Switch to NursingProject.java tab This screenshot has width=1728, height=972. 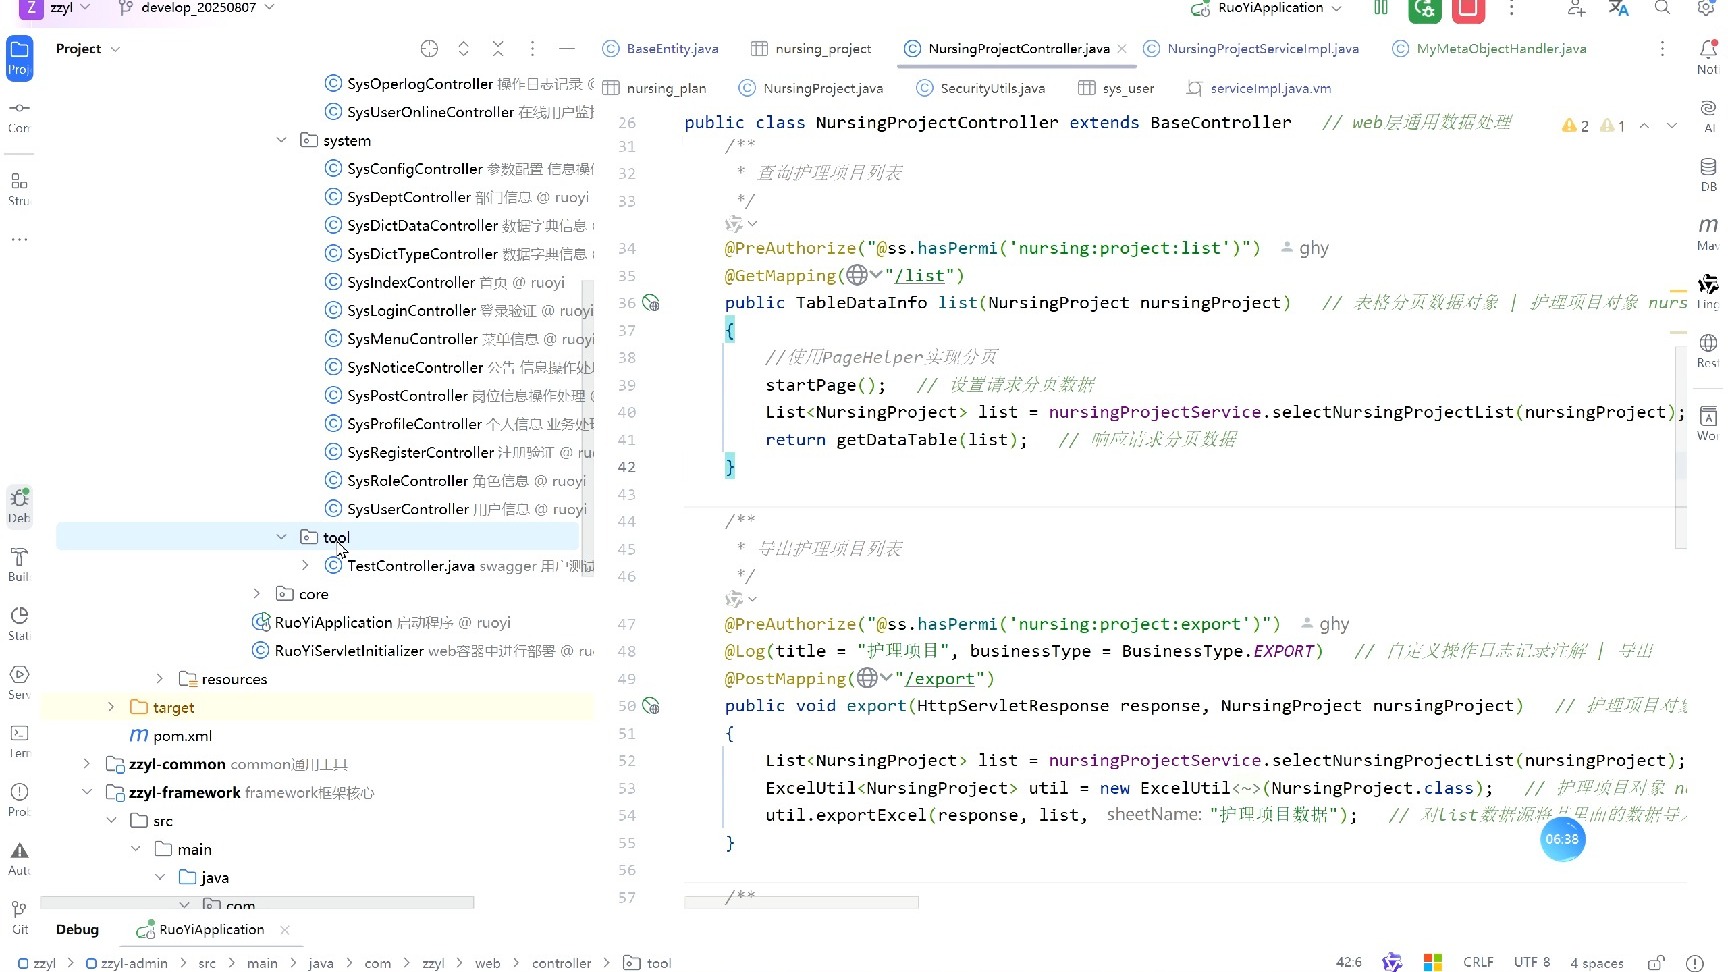[811, 88]
